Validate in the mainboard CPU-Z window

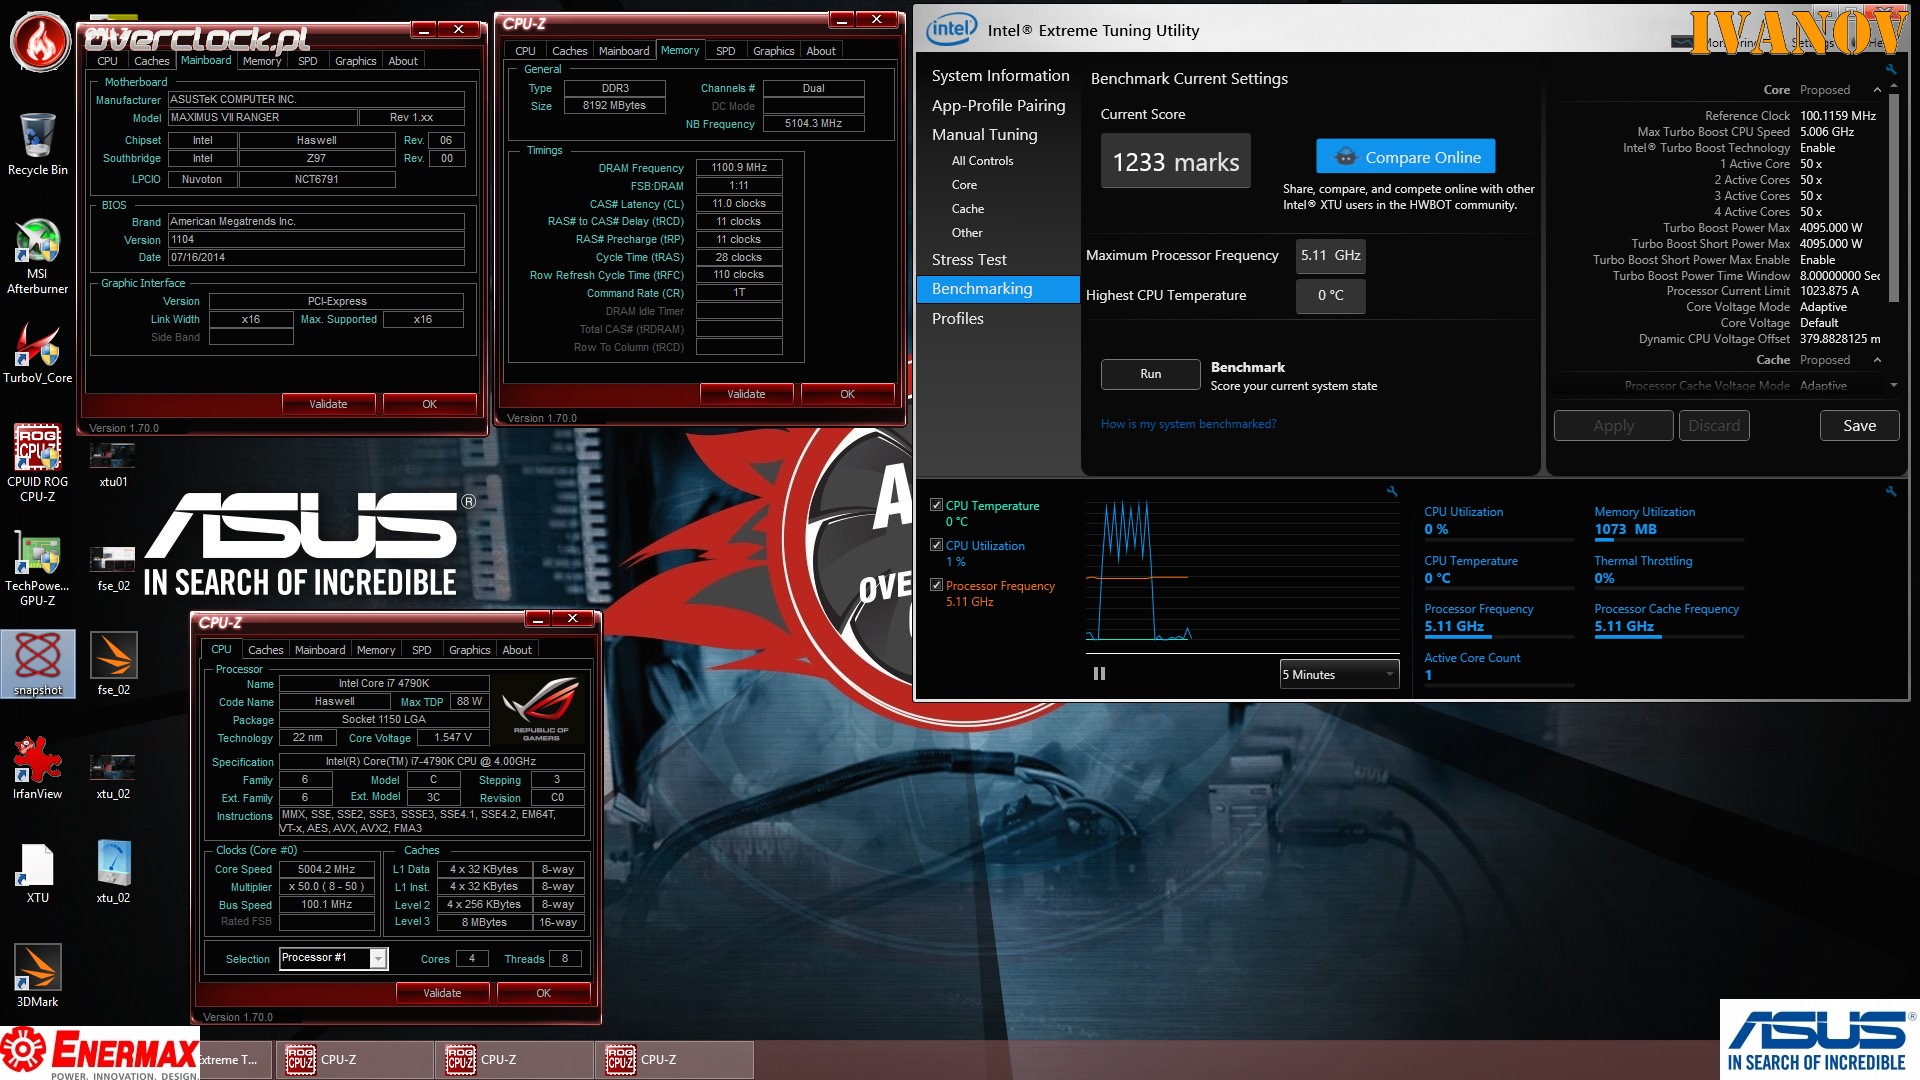coord(328,404)
